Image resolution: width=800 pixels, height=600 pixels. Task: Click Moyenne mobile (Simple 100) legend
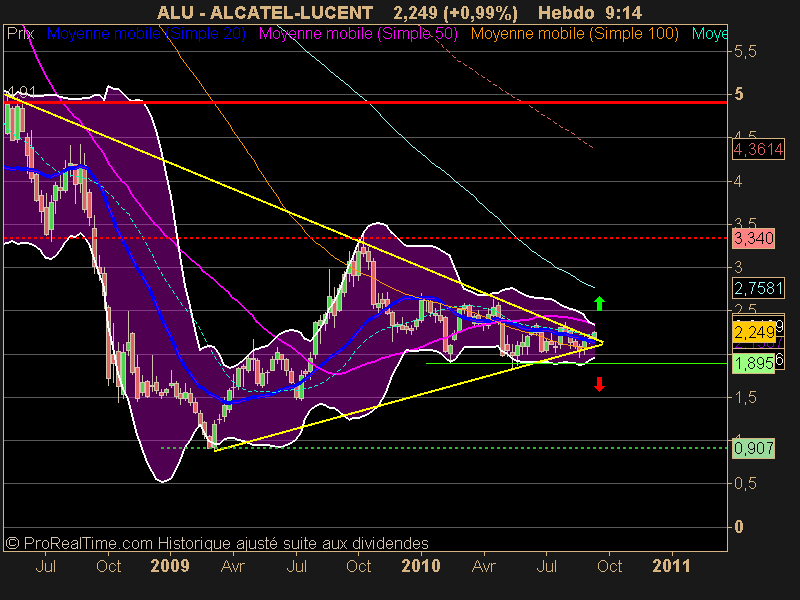click(574, 34)
